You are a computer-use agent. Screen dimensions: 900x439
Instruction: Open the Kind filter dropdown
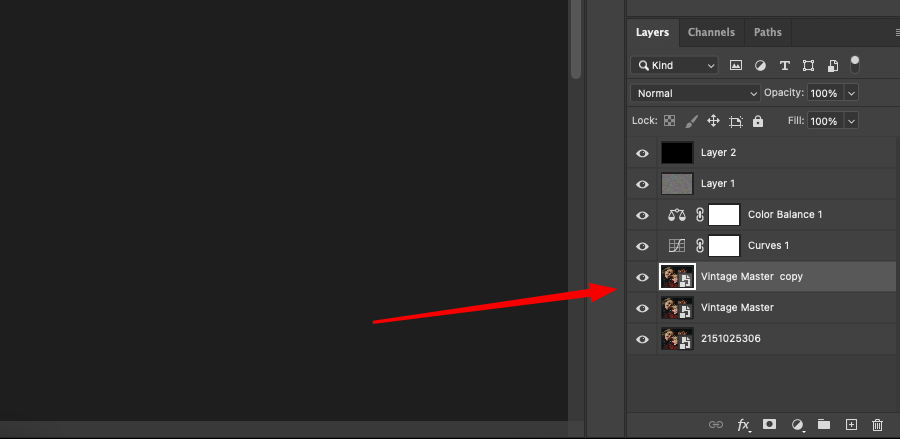[674, 65]
